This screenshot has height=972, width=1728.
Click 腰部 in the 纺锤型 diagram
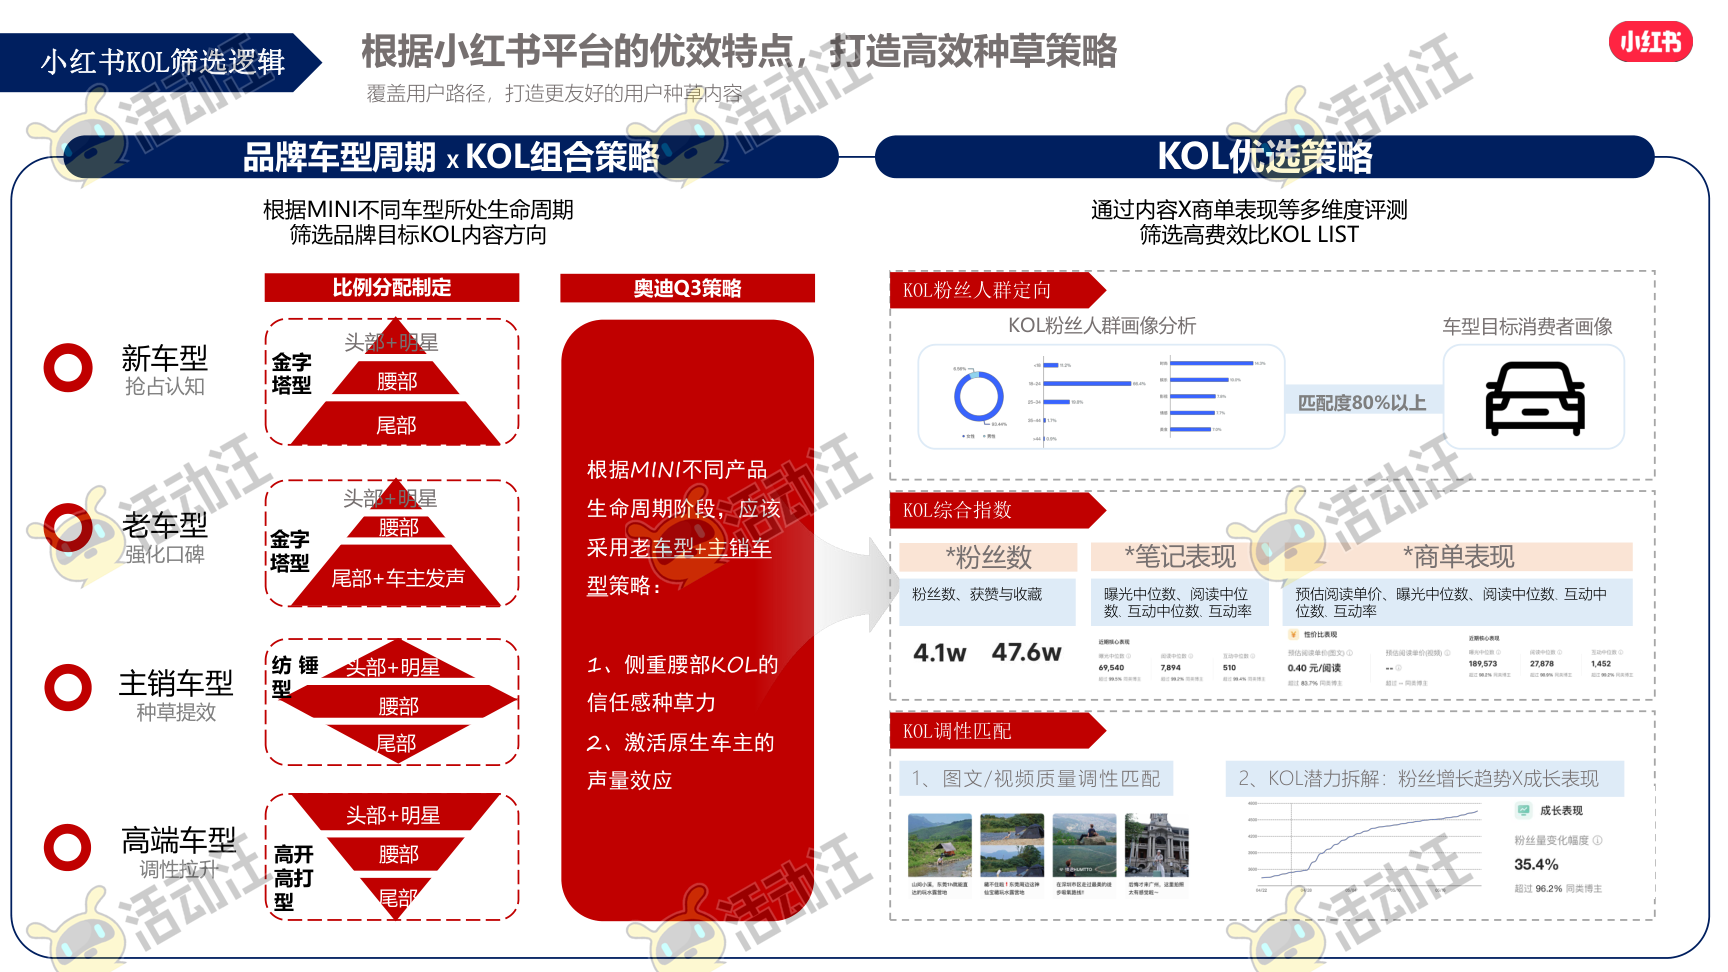(x=398, y=706)
